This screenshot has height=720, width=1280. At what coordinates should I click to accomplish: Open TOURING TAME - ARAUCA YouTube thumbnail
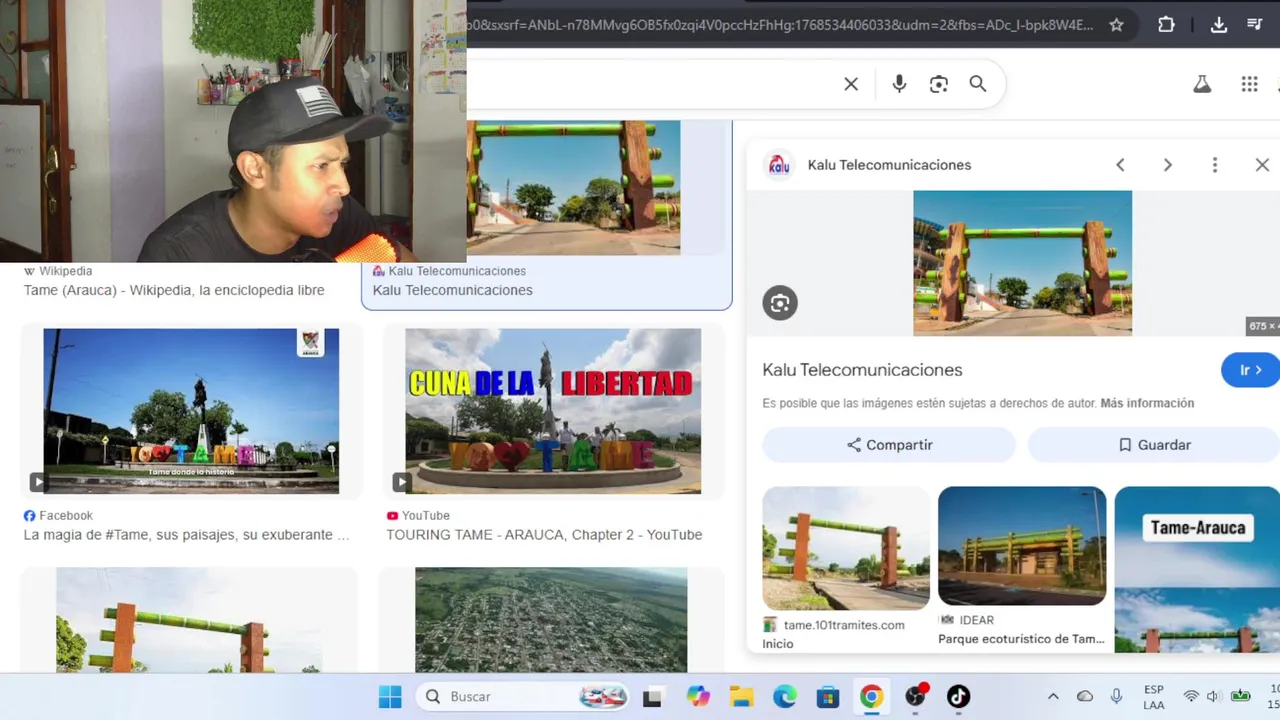pyautogui.click(x=553, y=411)
